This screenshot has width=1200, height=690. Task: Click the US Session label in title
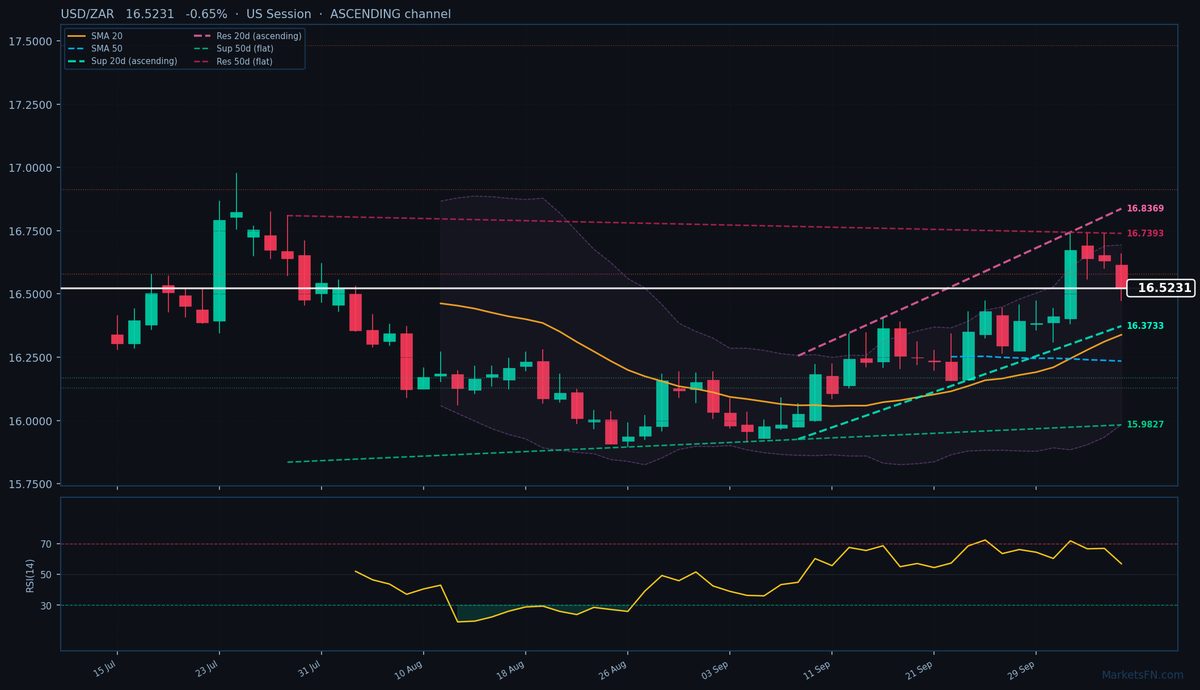coord(277,14)
